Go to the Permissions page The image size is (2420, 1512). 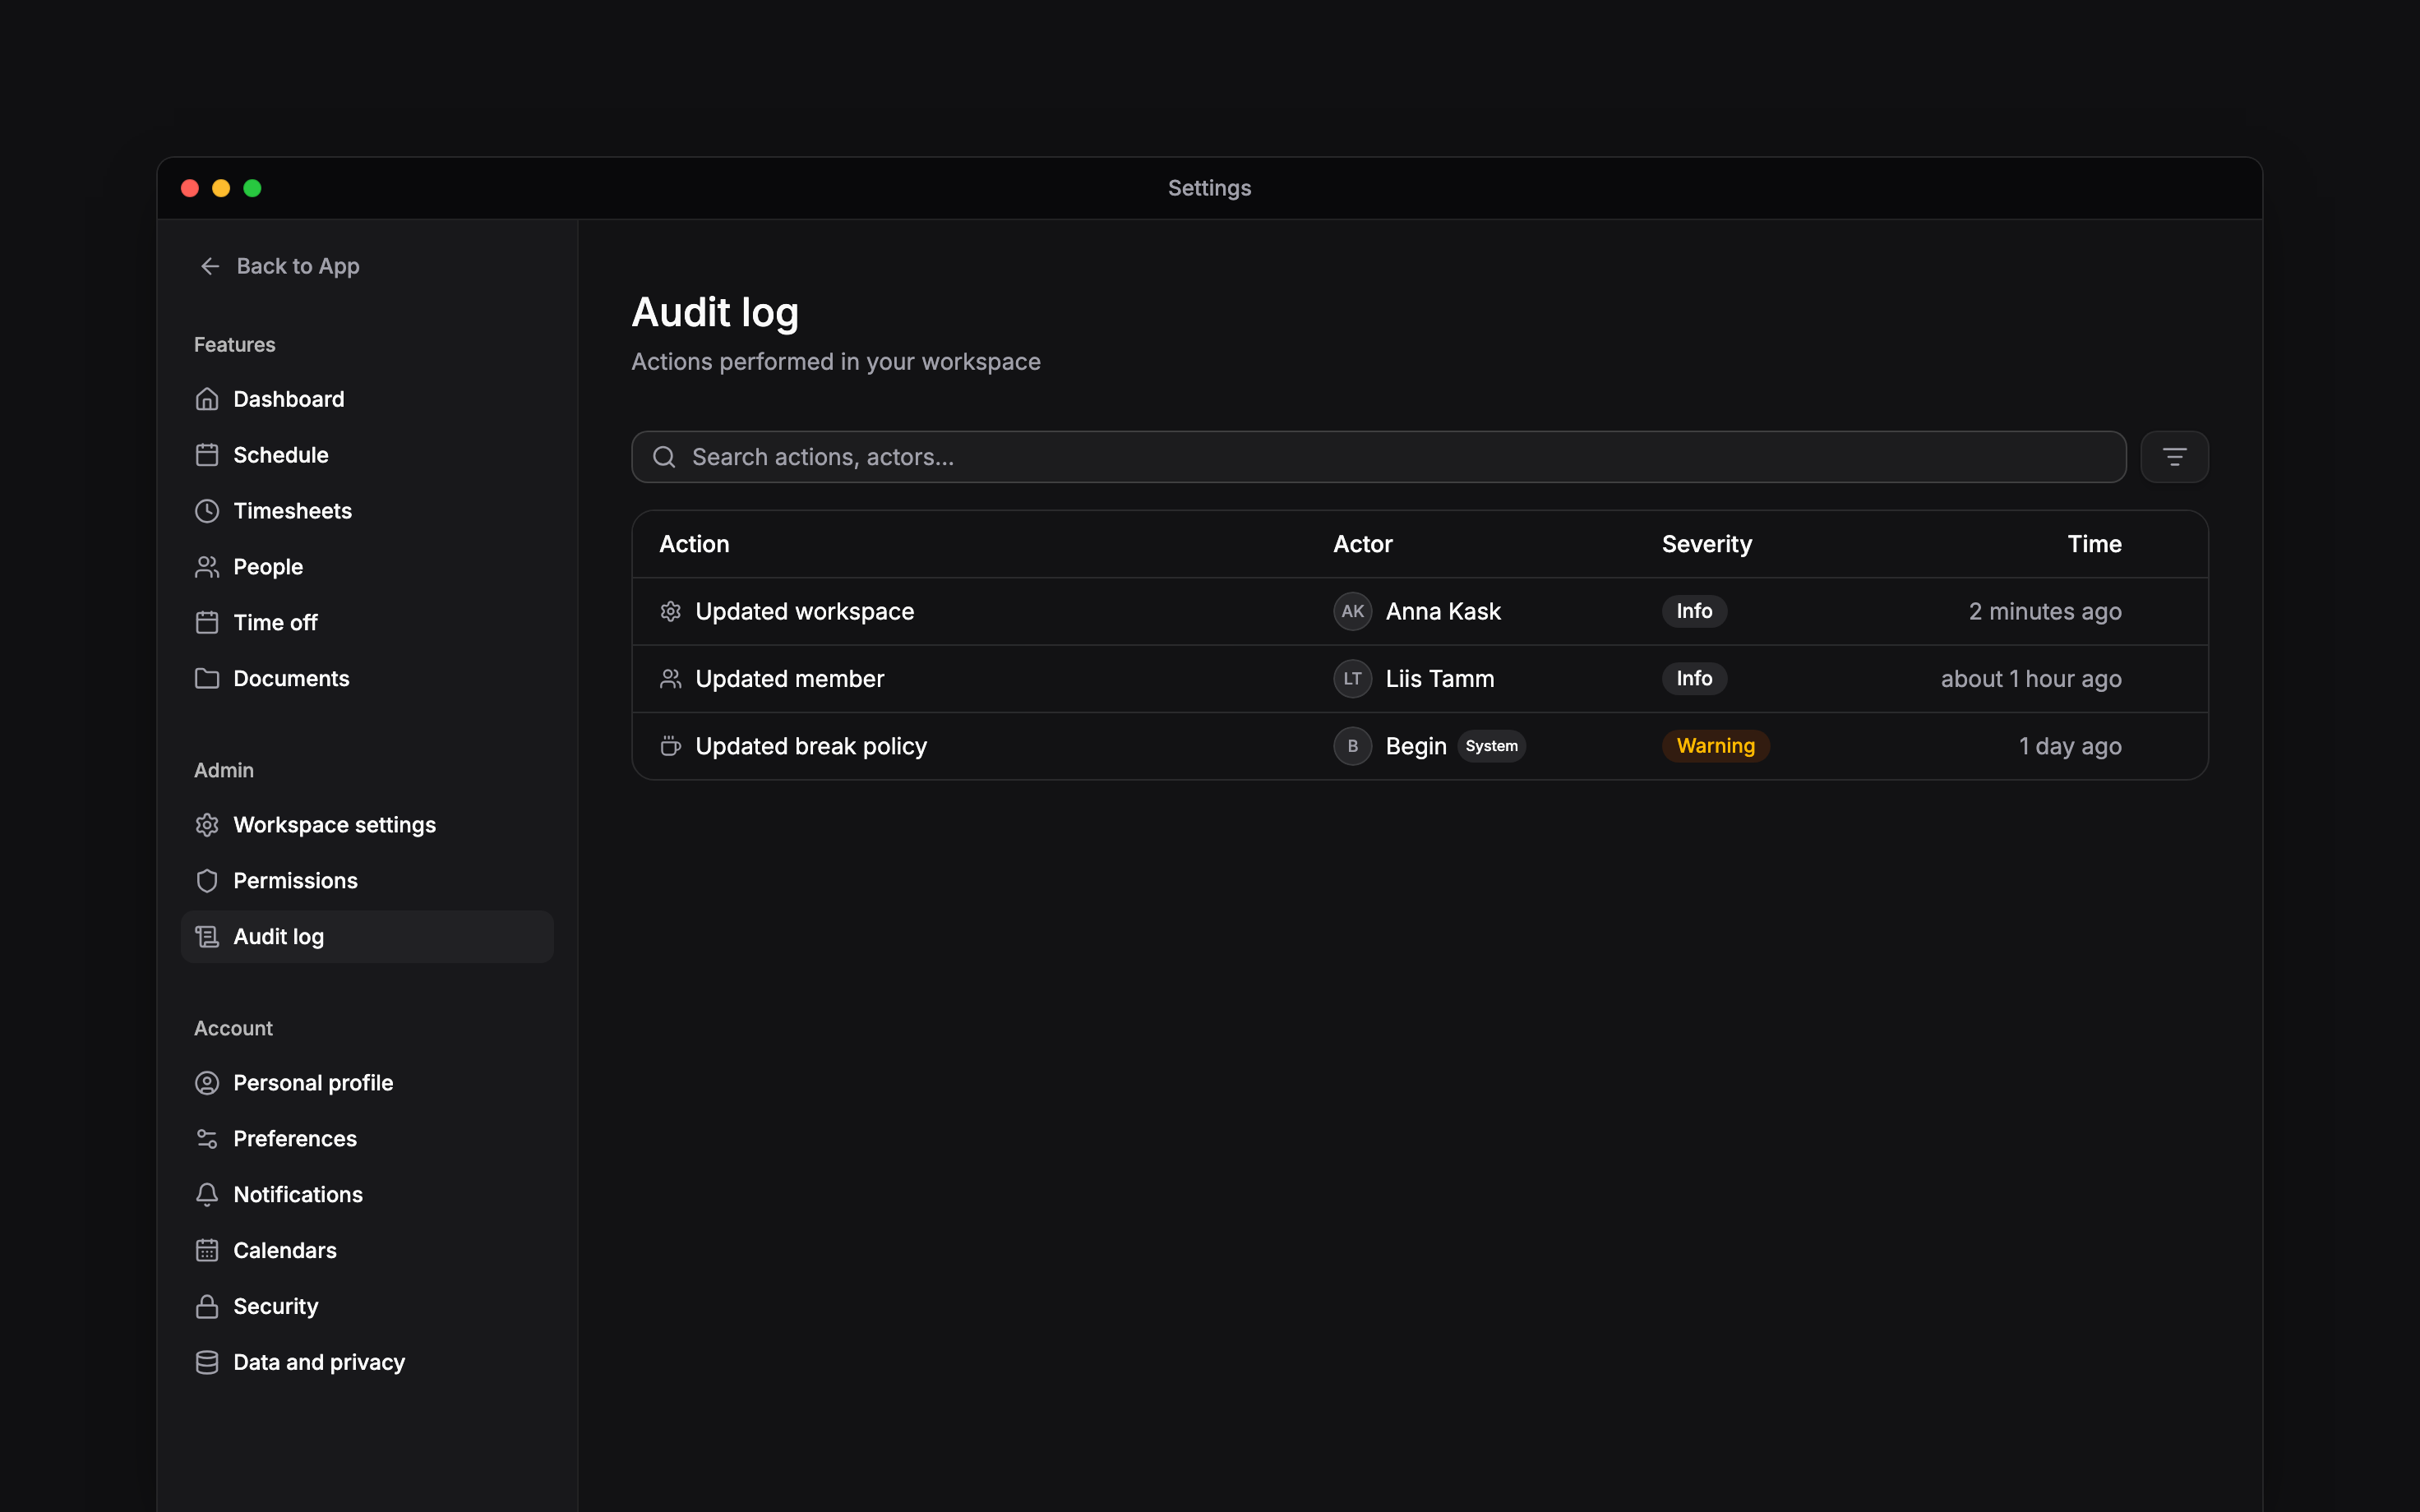tap(367, 881)
